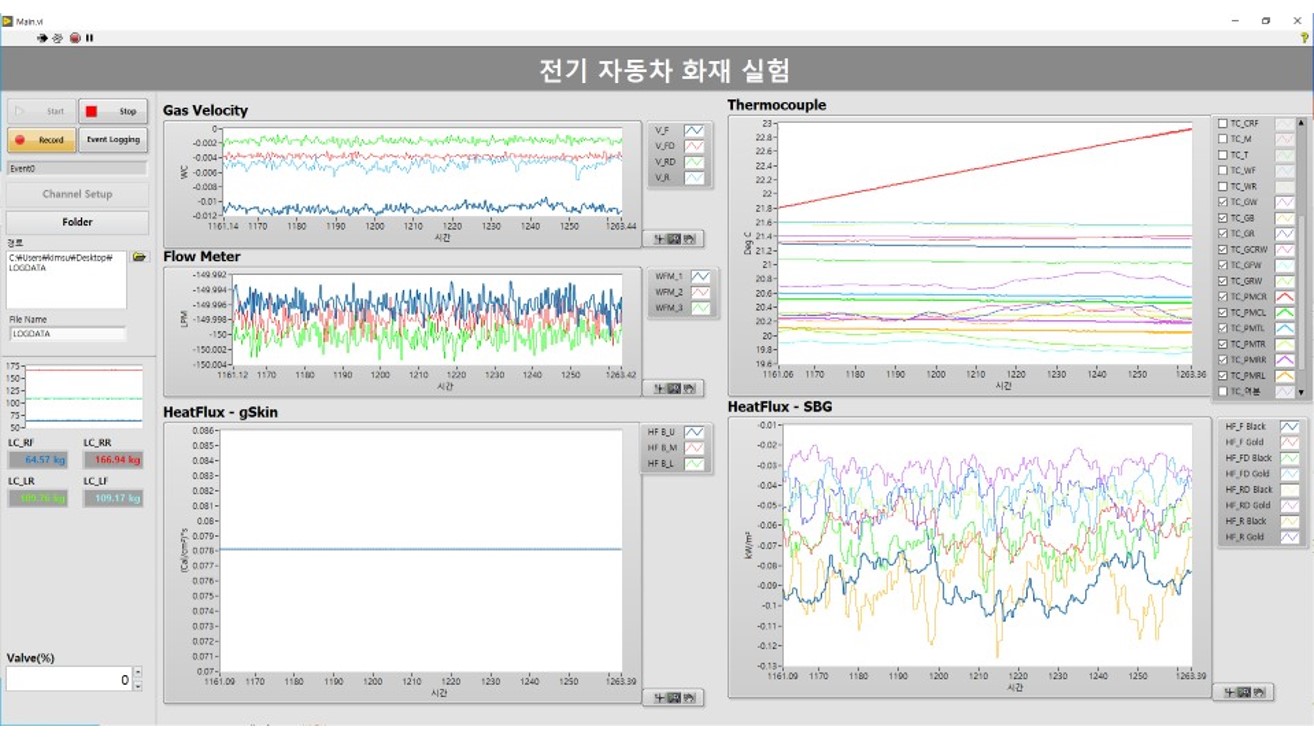Click the Valve(%) numeric input field
Image resolution: width=1314 pixels, height=739 pixels.
click(x=69, y=680)
